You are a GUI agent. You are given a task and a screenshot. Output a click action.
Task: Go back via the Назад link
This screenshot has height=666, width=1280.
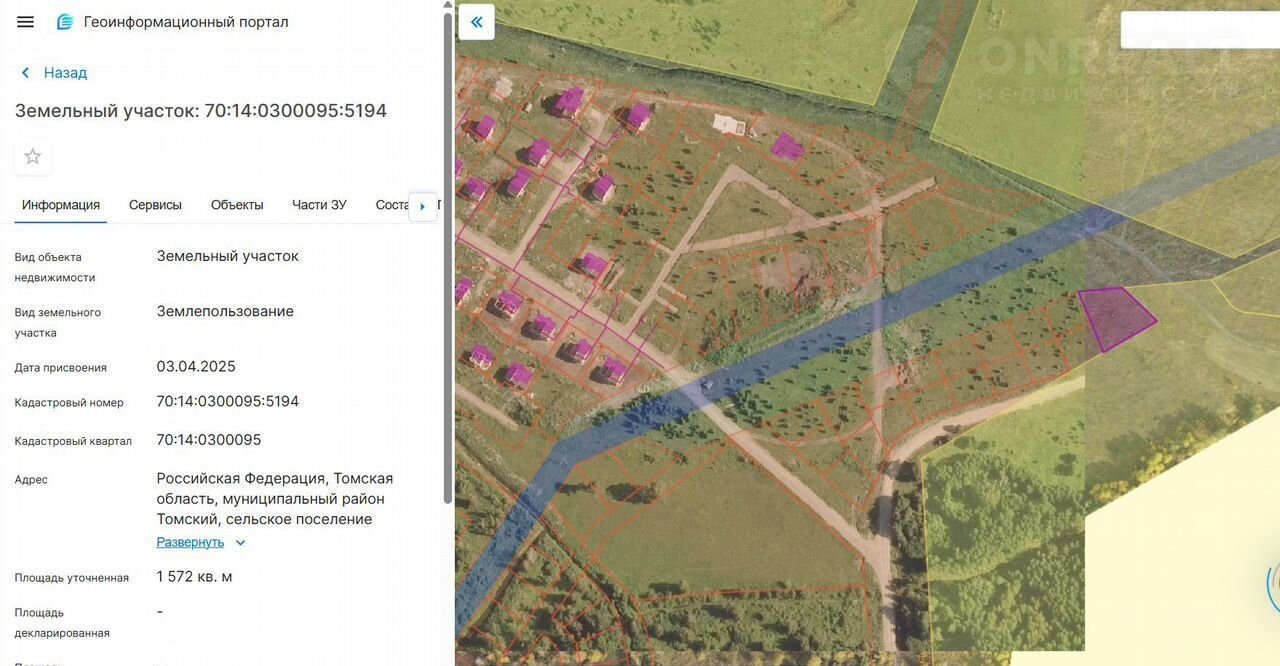coord(65,73)
